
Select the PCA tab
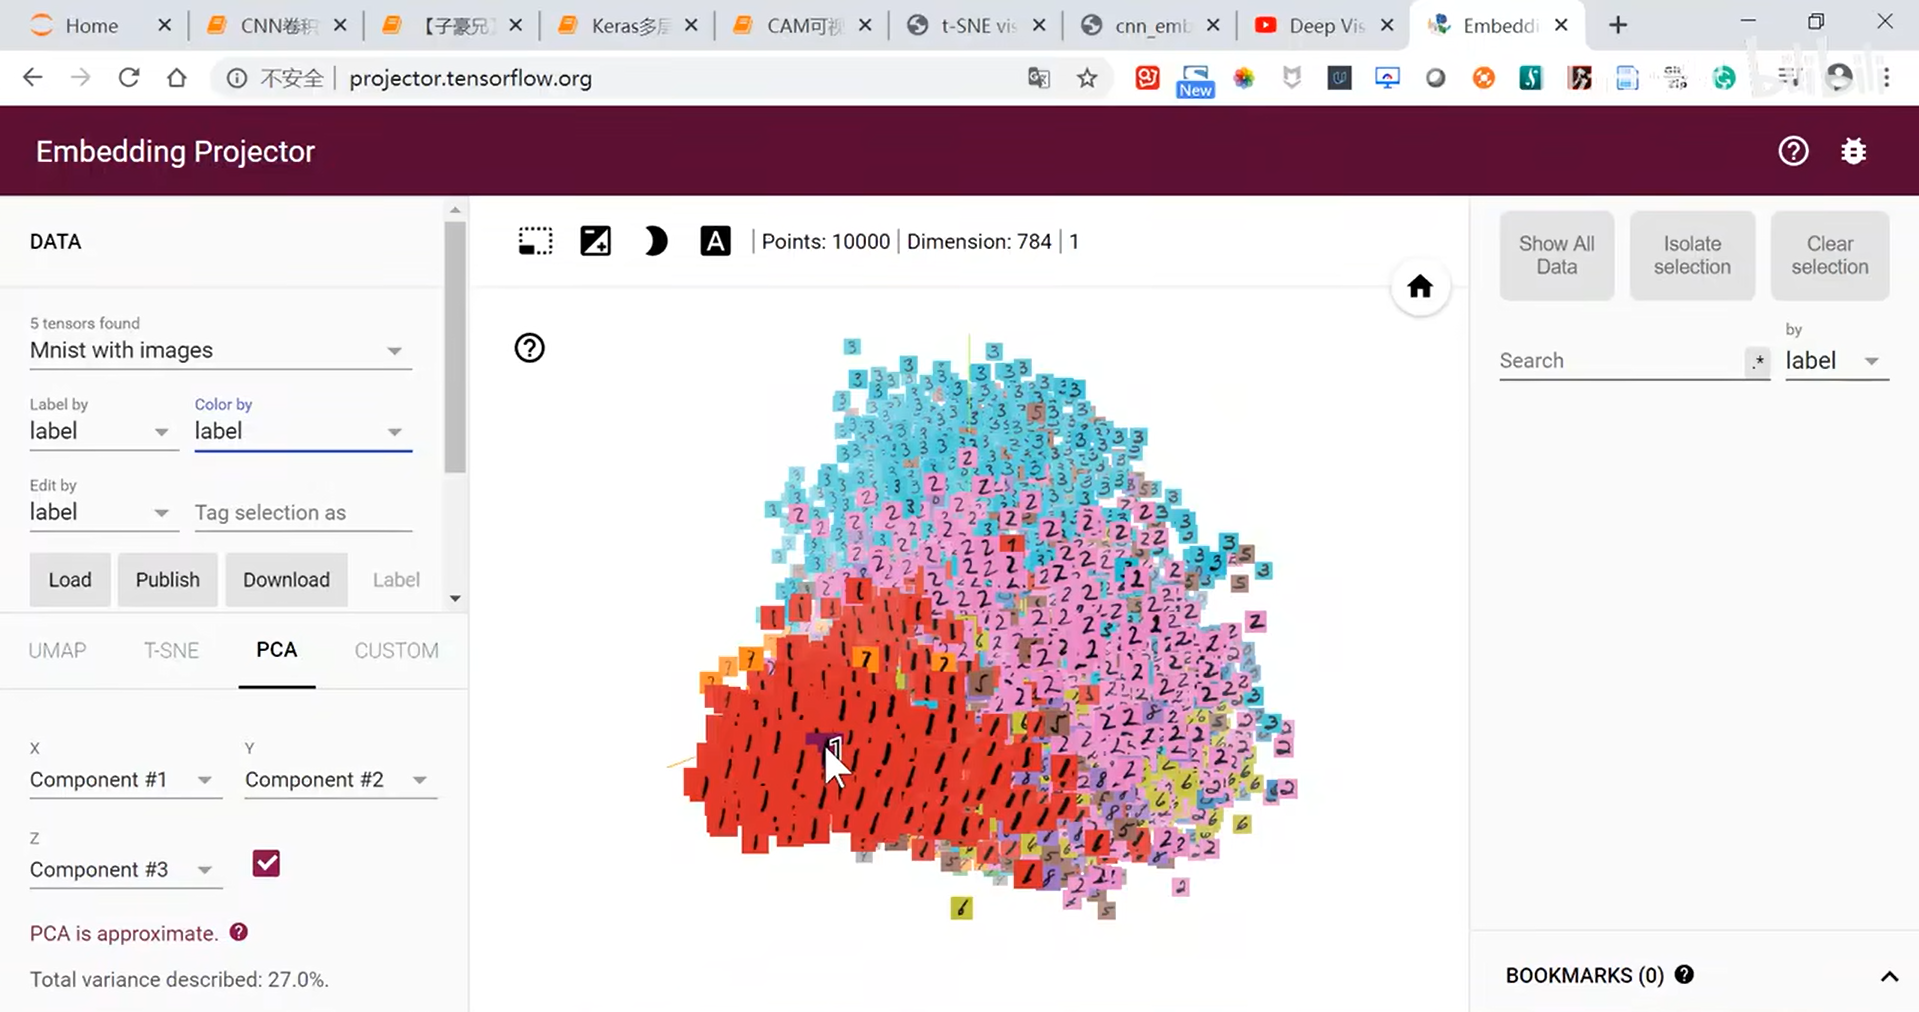click(277, 650)
